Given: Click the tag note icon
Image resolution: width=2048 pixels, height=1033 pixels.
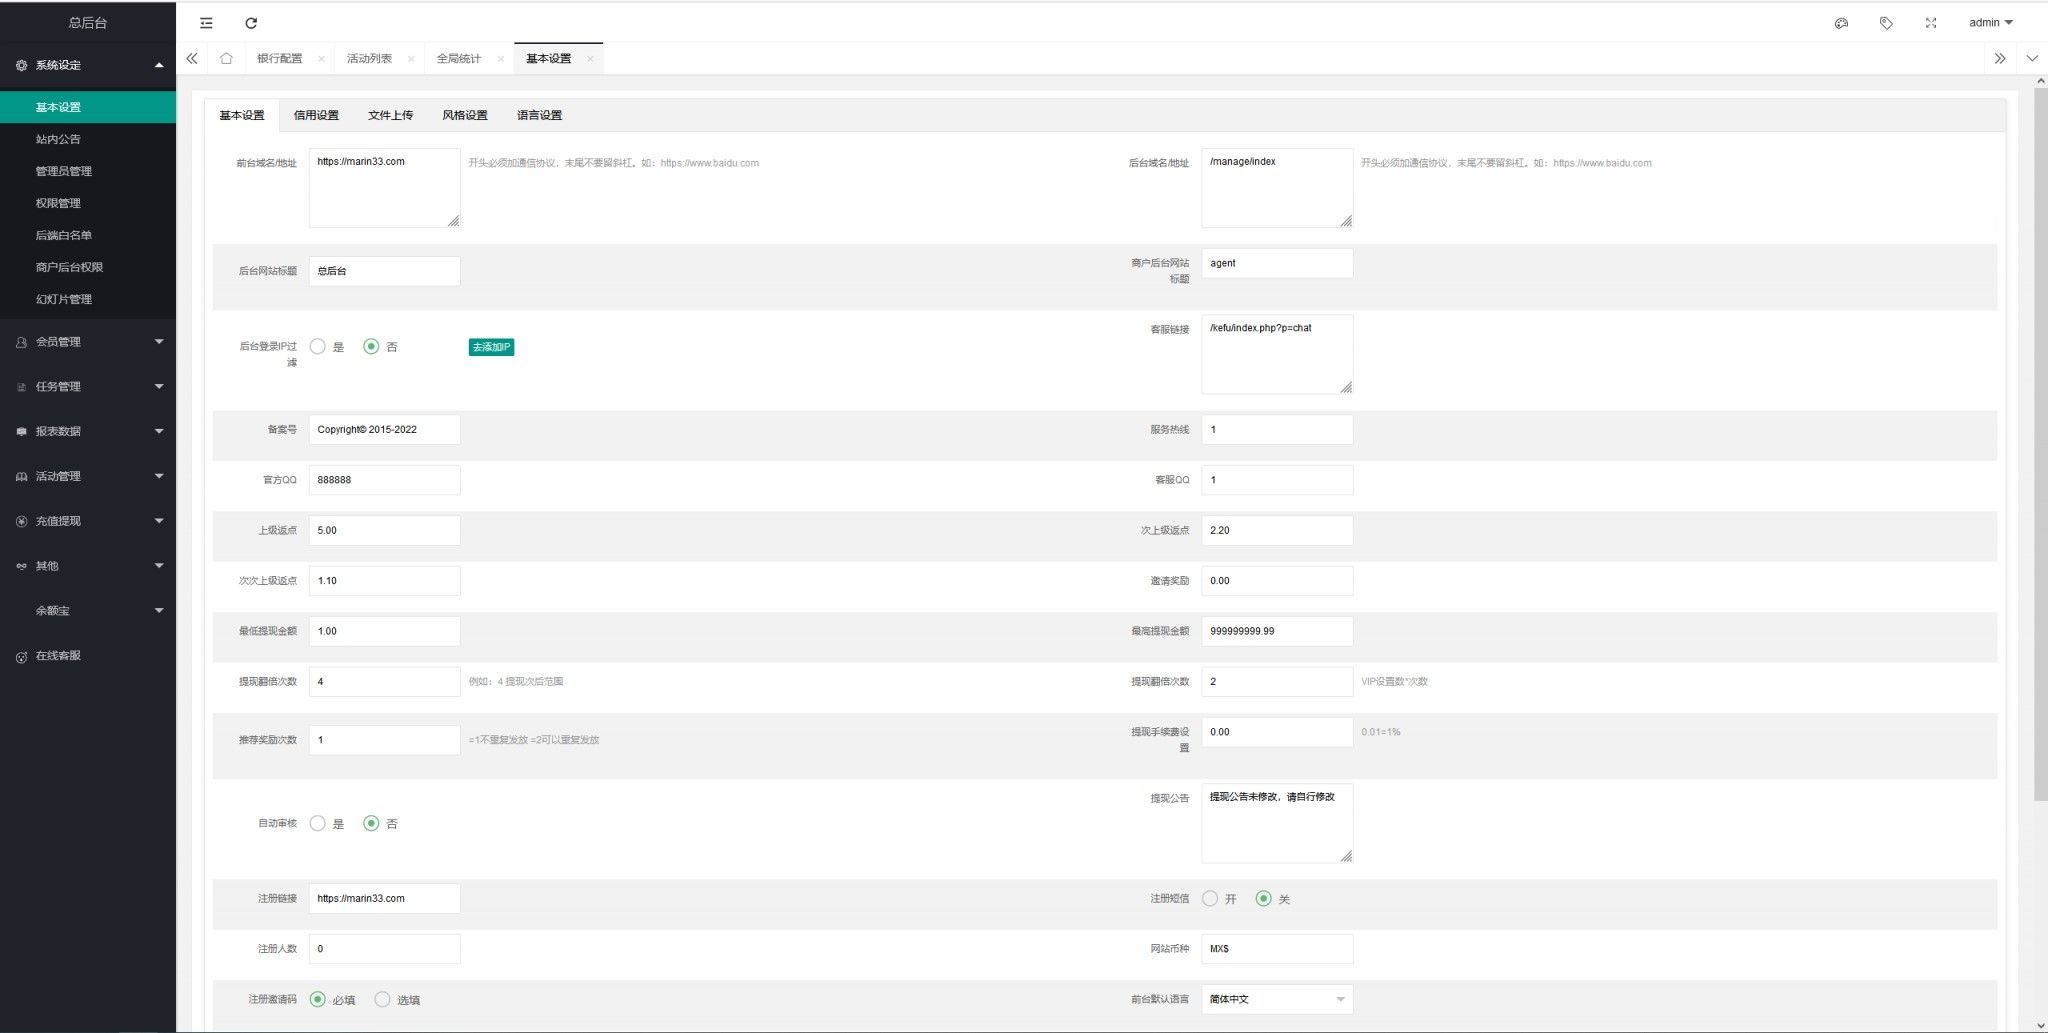Looking at the screenshot, I should coord(1886,23).
